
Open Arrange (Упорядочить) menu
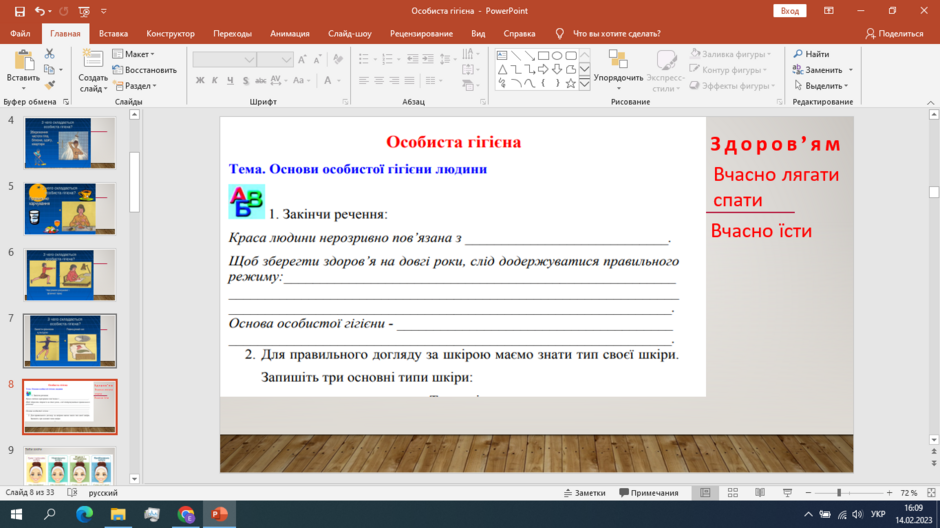618,71
